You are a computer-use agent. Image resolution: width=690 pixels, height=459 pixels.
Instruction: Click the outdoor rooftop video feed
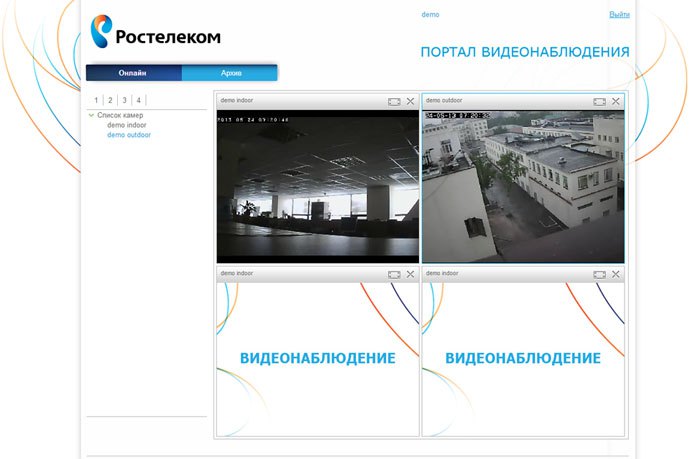pyautogui.click(x=523, y=187)
